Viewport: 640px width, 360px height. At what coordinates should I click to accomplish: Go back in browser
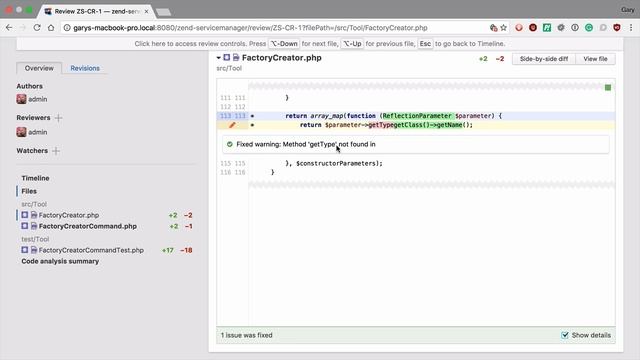coord(9,28)
